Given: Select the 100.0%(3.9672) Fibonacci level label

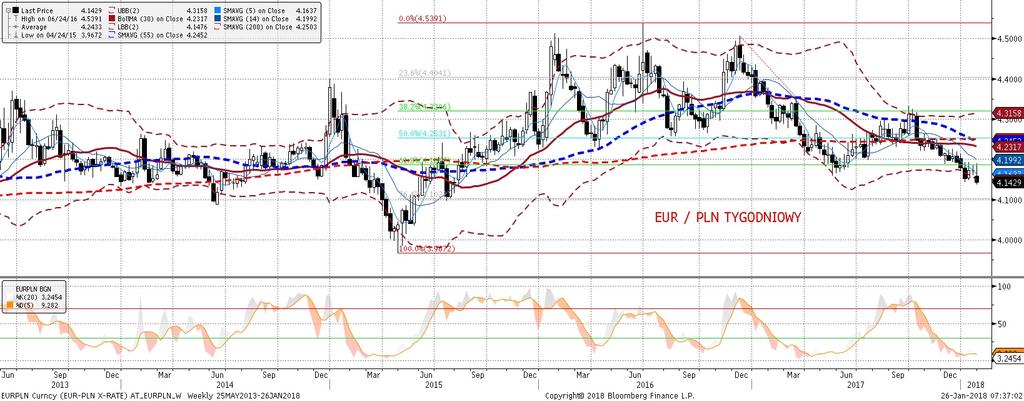Looking at the screenshot, I should [426, 249].
